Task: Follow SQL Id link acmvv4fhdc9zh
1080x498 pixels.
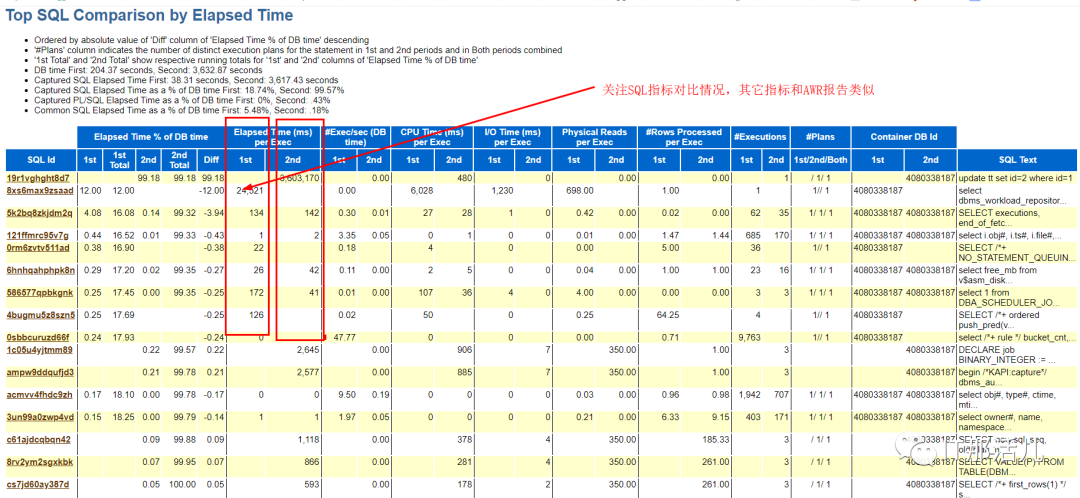Action: [x=39, y=395]
